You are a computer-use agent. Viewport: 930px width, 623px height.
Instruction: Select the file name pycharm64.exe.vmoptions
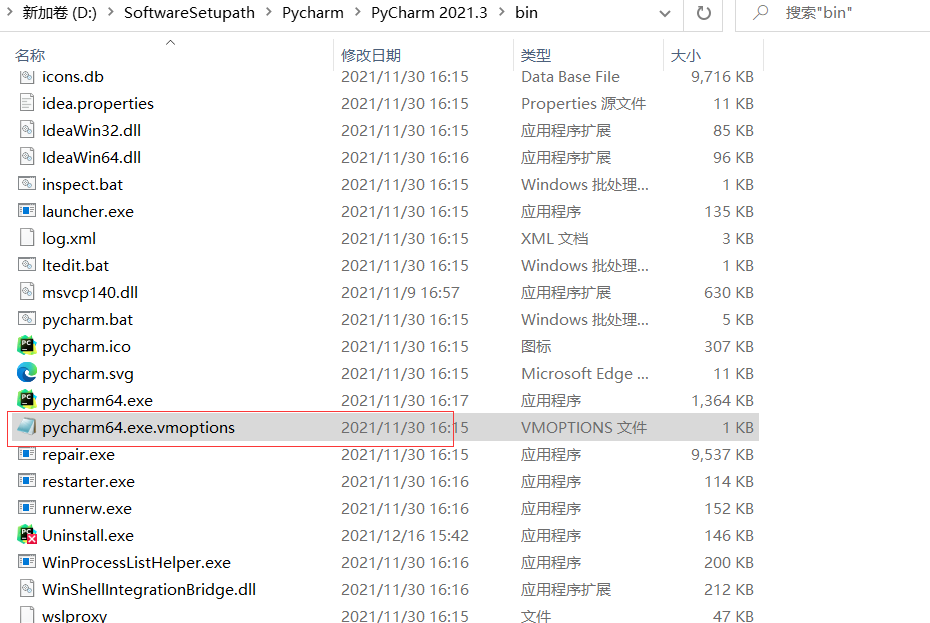[138, 427]
